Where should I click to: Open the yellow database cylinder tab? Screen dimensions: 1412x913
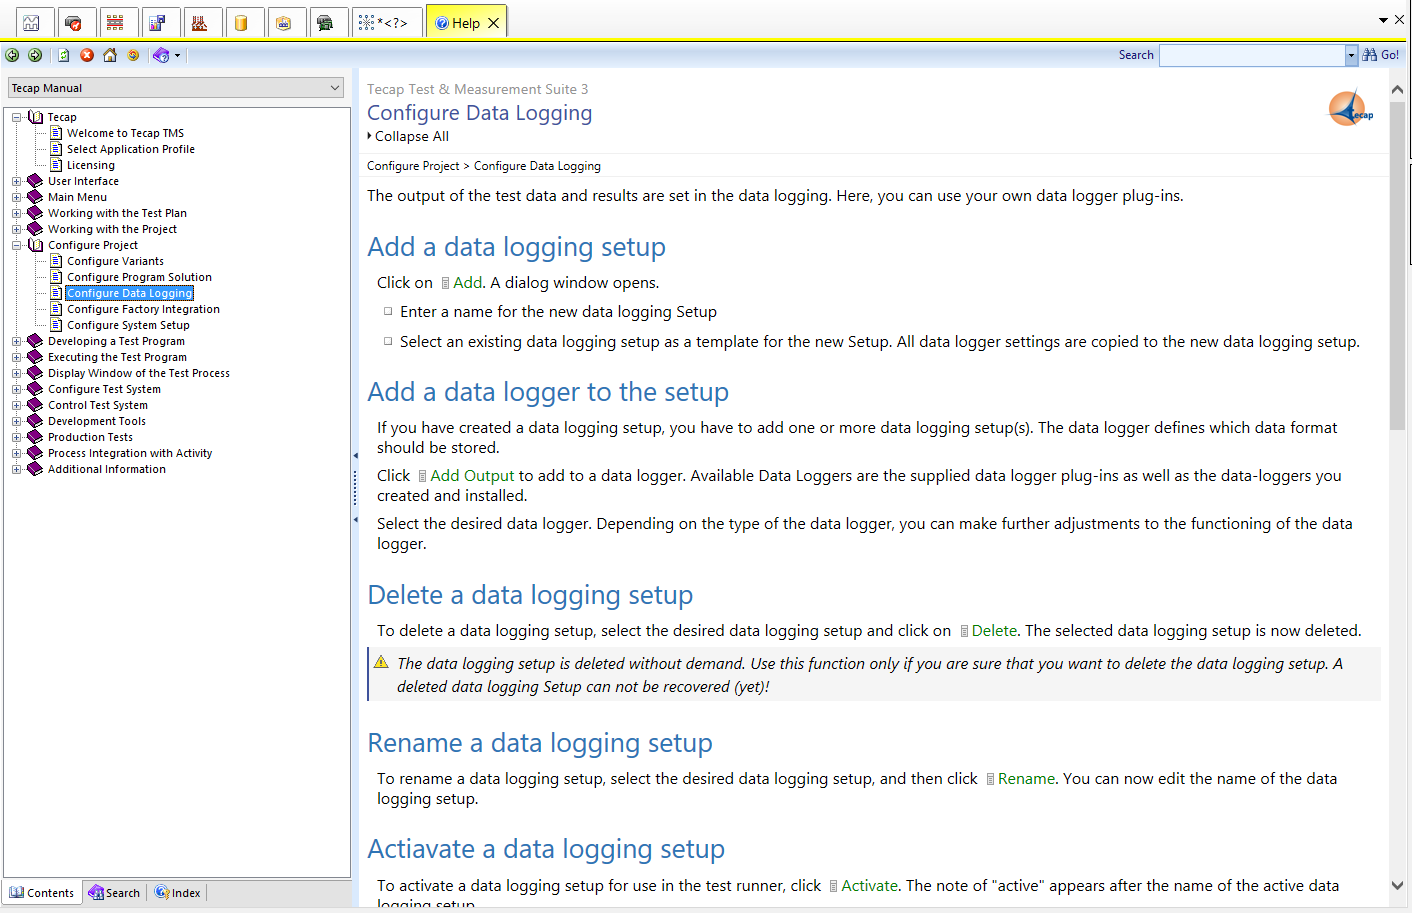click(x=241, y=23)
